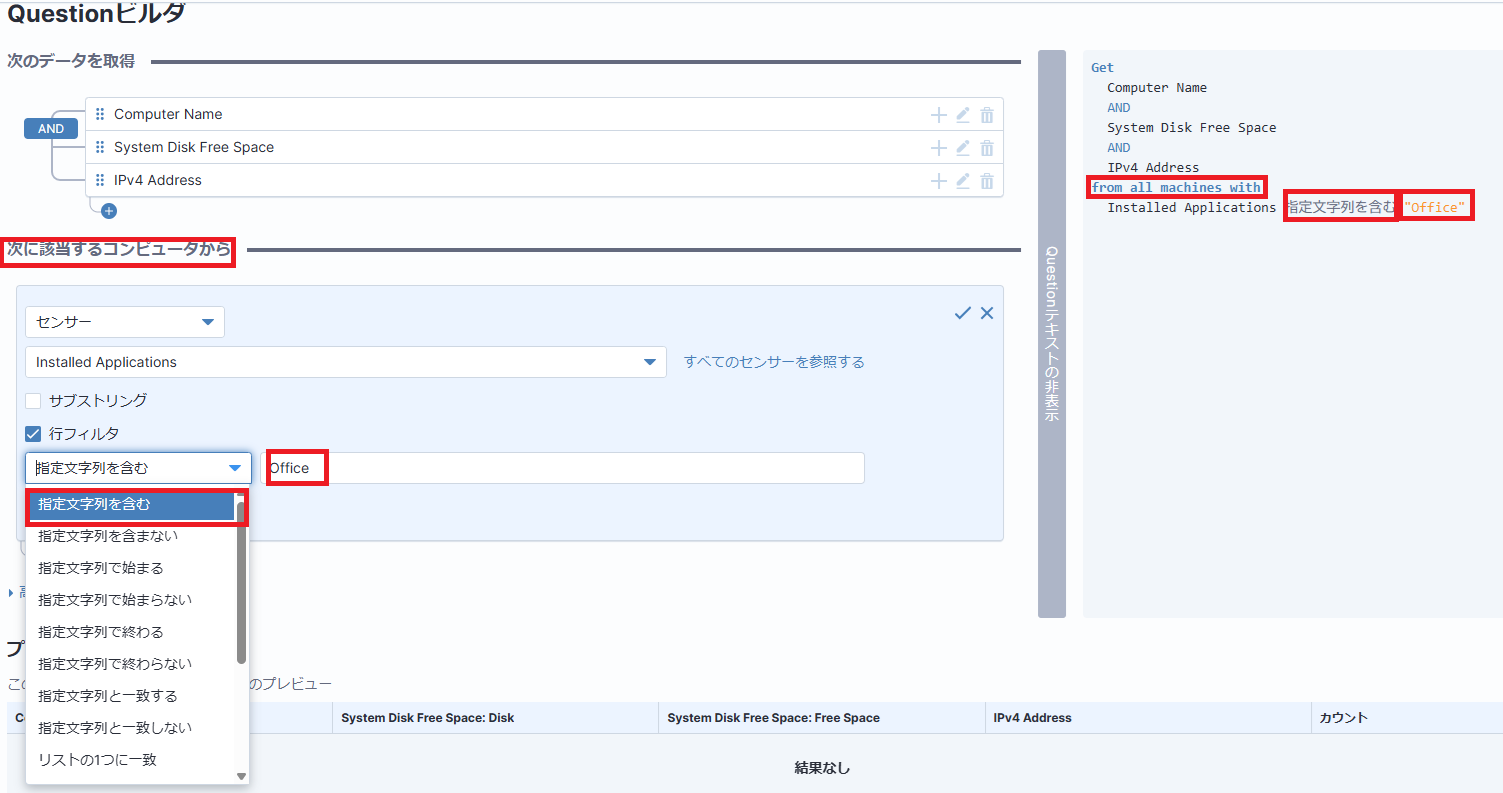Click 結果なし message in preview table
The image size is (1503, 793).
pyautogui.click(x=822, y=768)
